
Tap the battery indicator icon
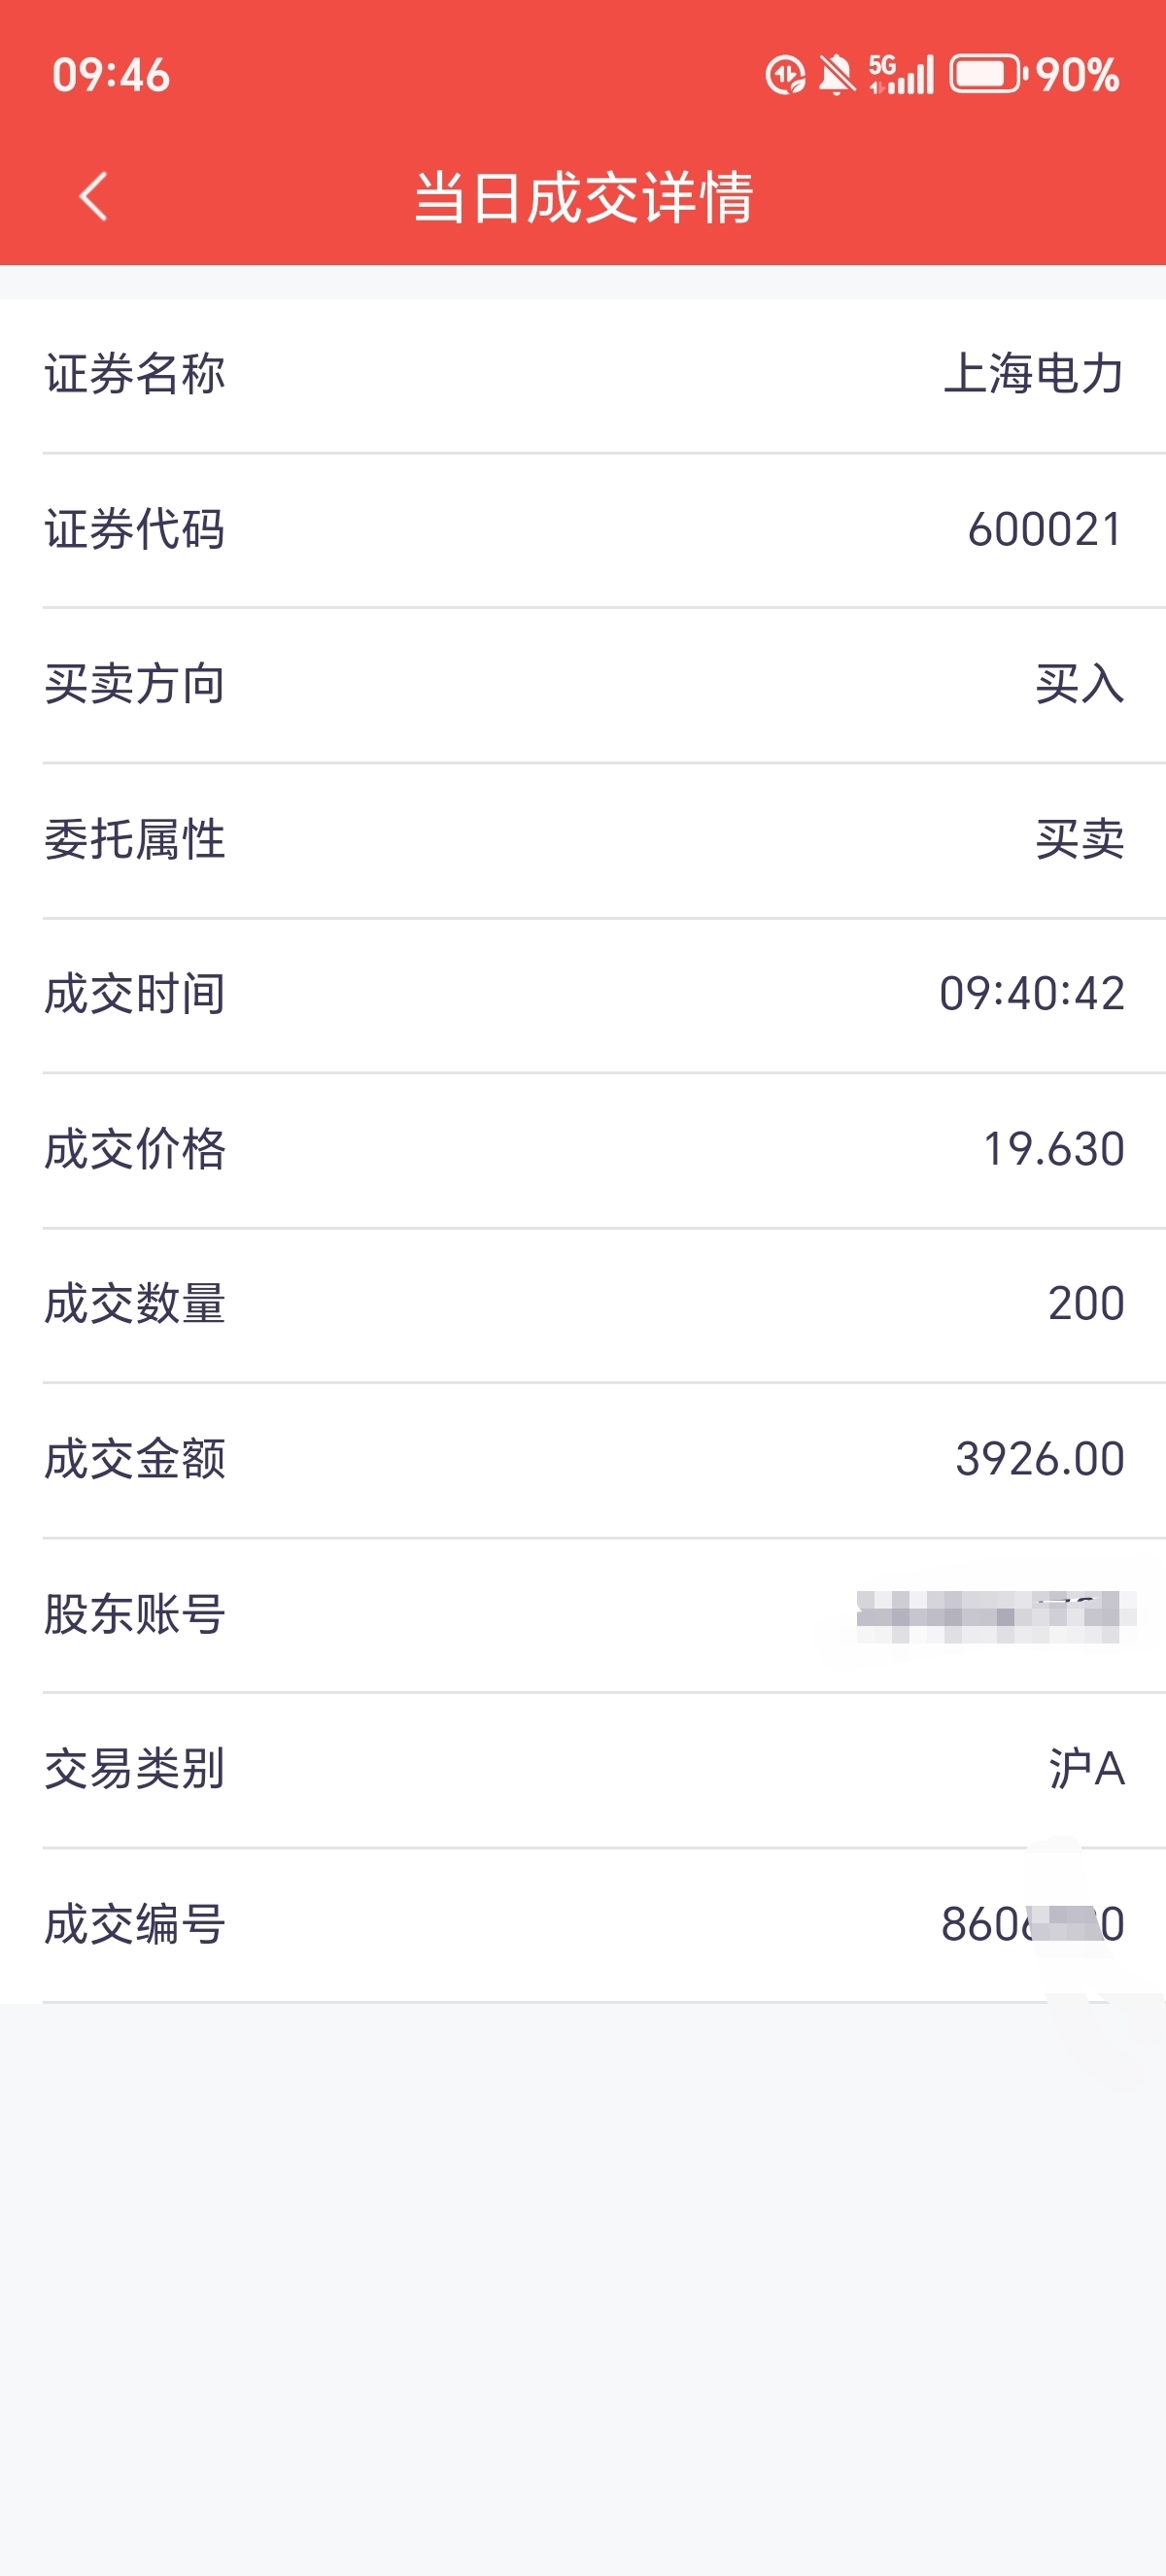[987, 74]
